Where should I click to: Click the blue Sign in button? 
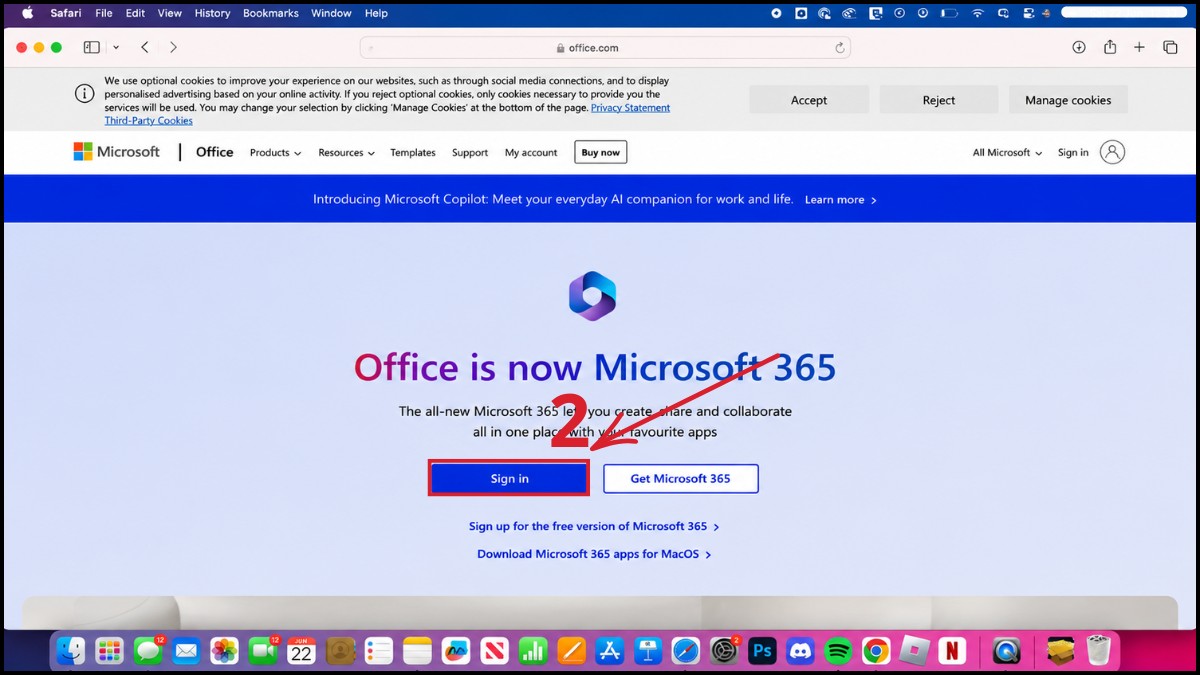(509, 479)
